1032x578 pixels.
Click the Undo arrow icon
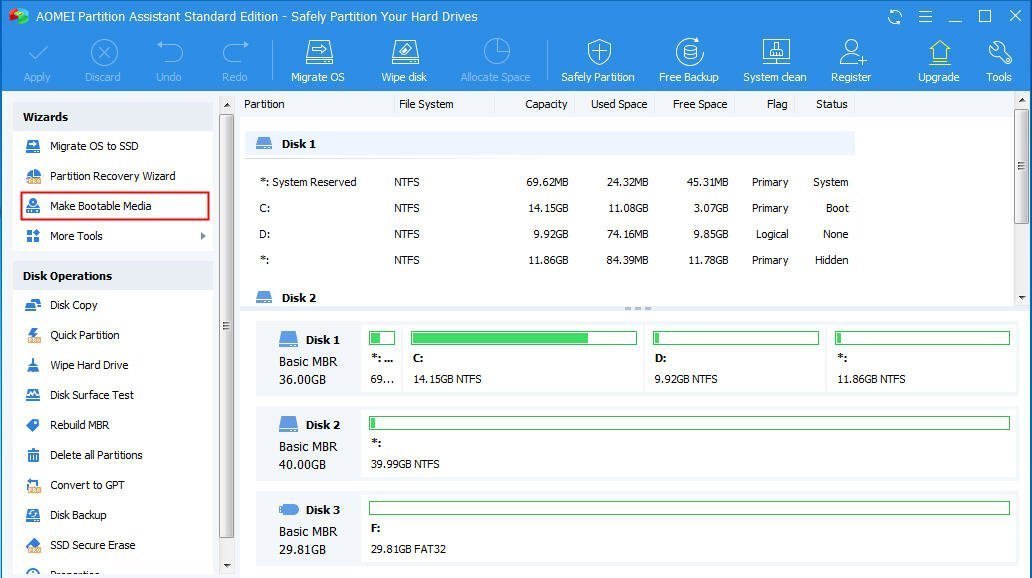tap(169, 53)
